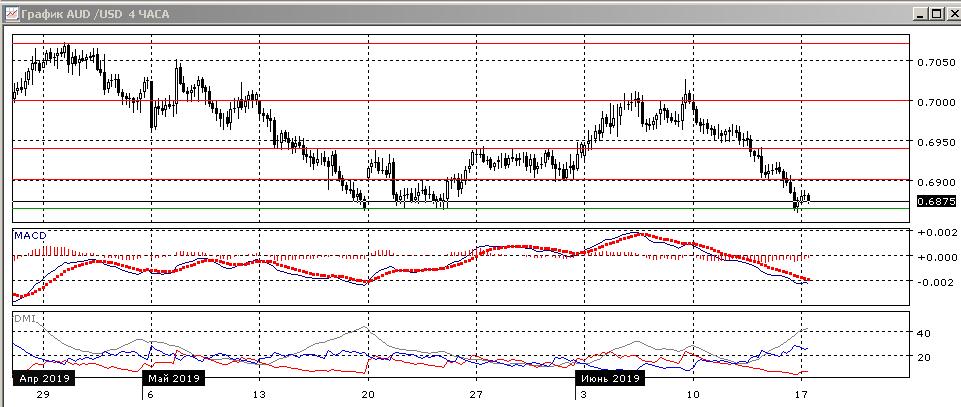Click the date label 29 on time axis

[x=44, y=394]
